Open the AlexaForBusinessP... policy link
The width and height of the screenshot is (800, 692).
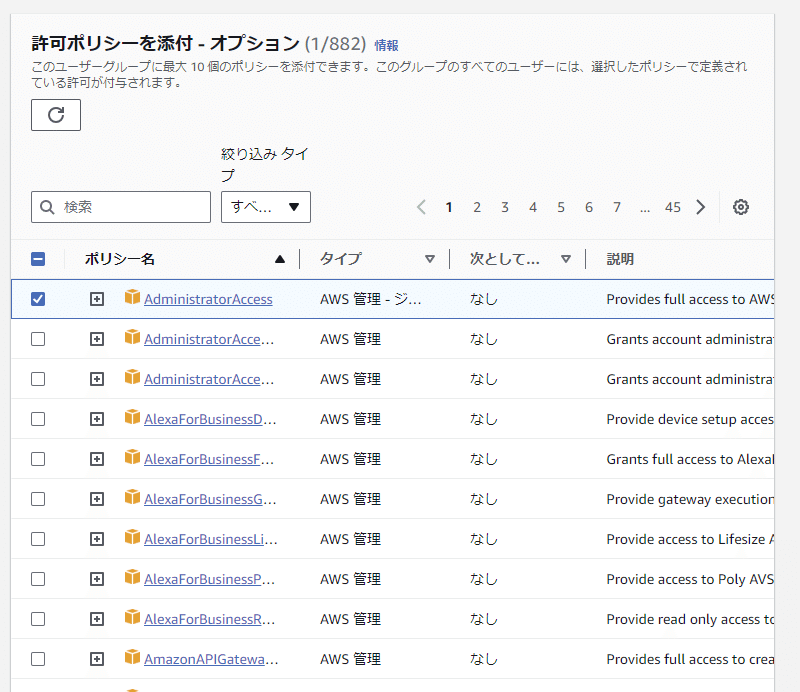tap(210, 579)
